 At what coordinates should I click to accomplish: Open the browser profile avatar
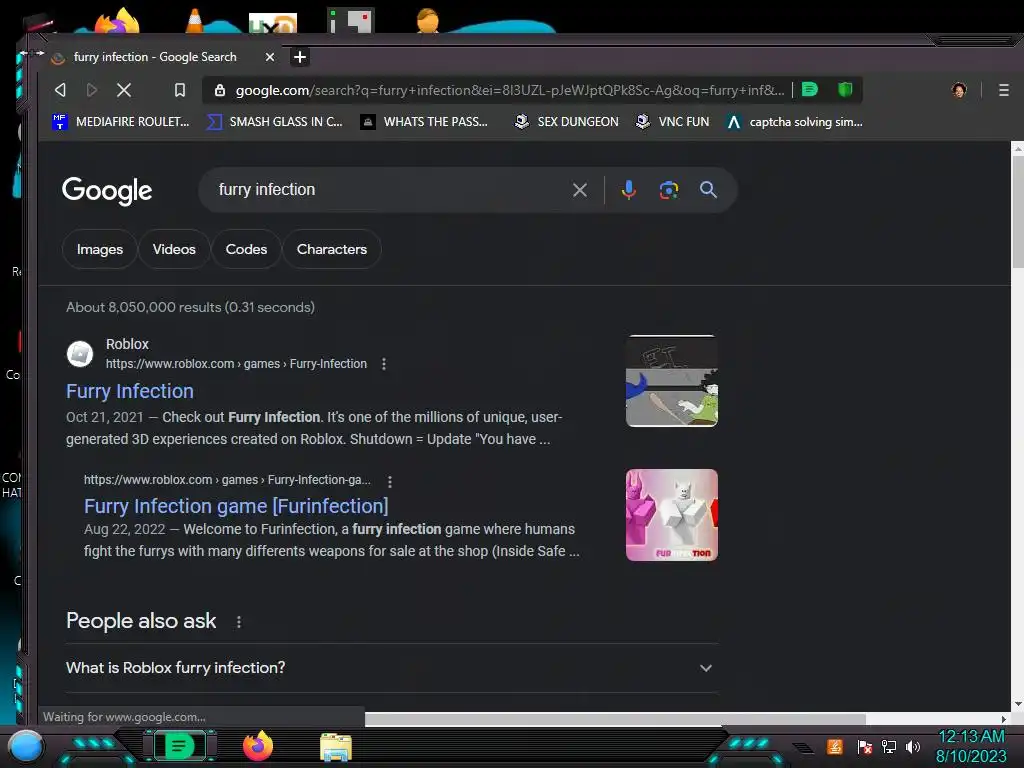[x=959, y=90]
